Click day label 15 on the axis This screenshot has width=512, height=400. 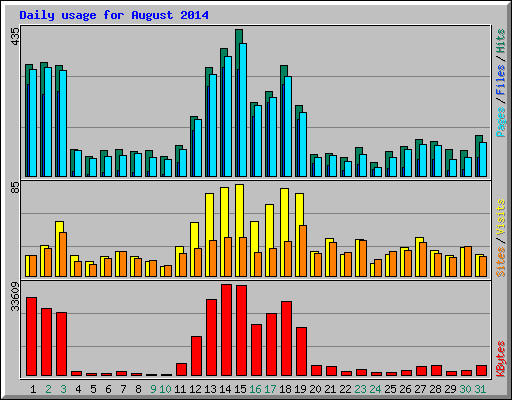point(240,389)
